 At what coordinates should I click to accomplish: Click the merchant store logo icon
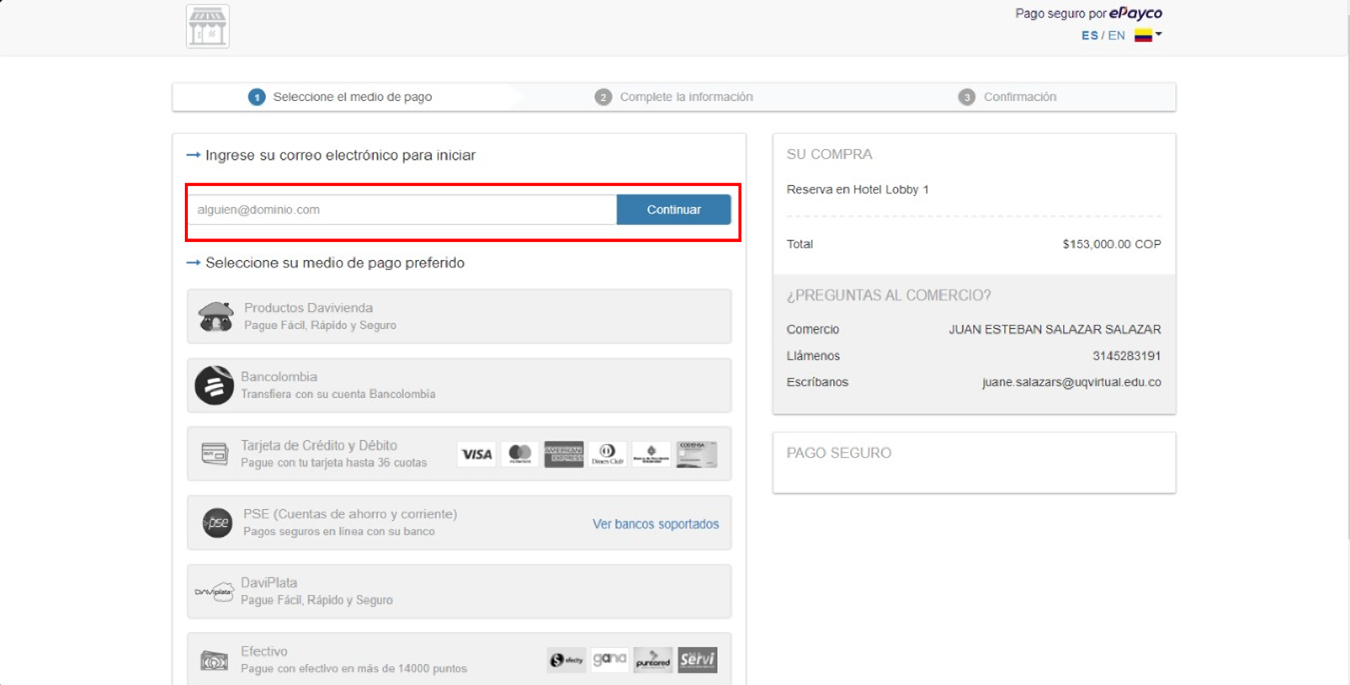(x=208, y=26)
